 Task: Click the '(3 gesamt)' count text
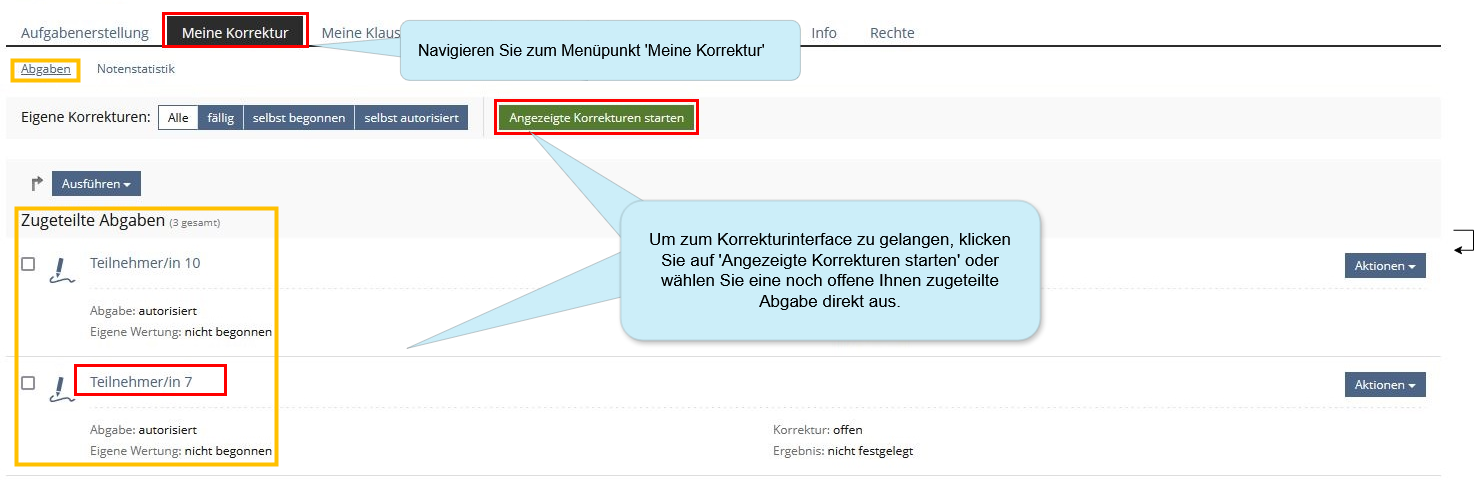click(195, 223)
